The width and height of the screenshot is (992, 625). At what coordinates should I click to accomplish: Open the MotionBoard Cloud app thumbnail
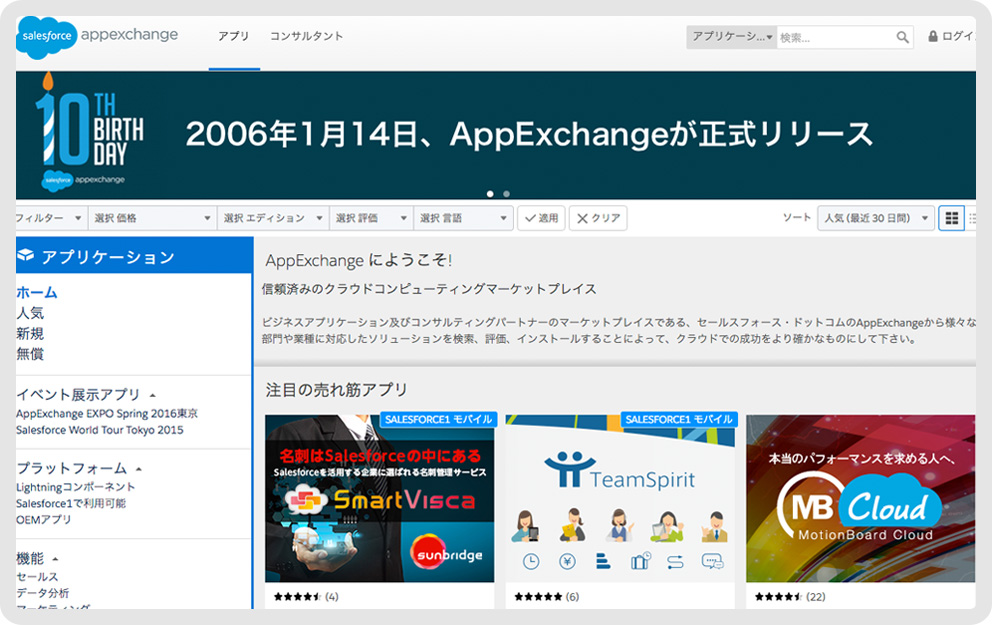point(860,498)
